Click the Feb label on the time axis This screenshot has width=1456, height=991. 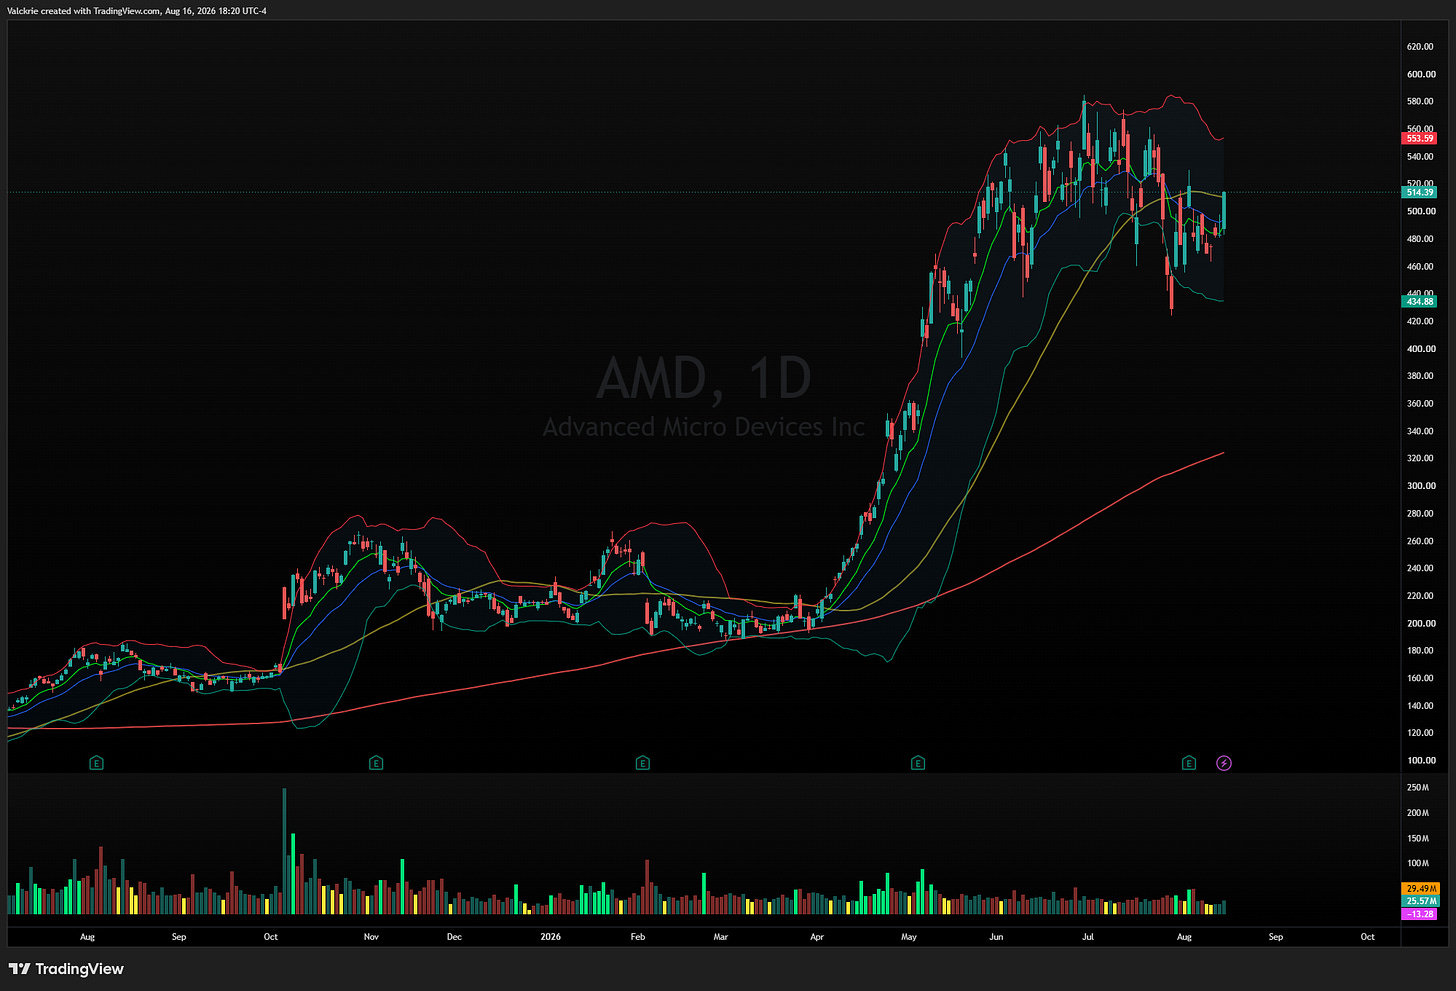(638, 937)
